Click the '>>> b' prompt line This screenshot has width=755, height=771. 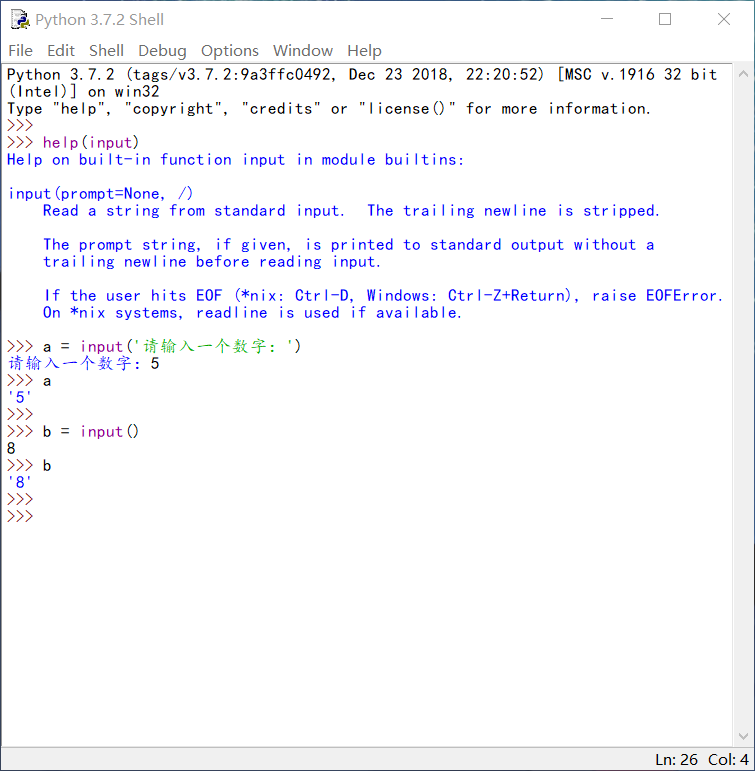[x=29, y=466]
